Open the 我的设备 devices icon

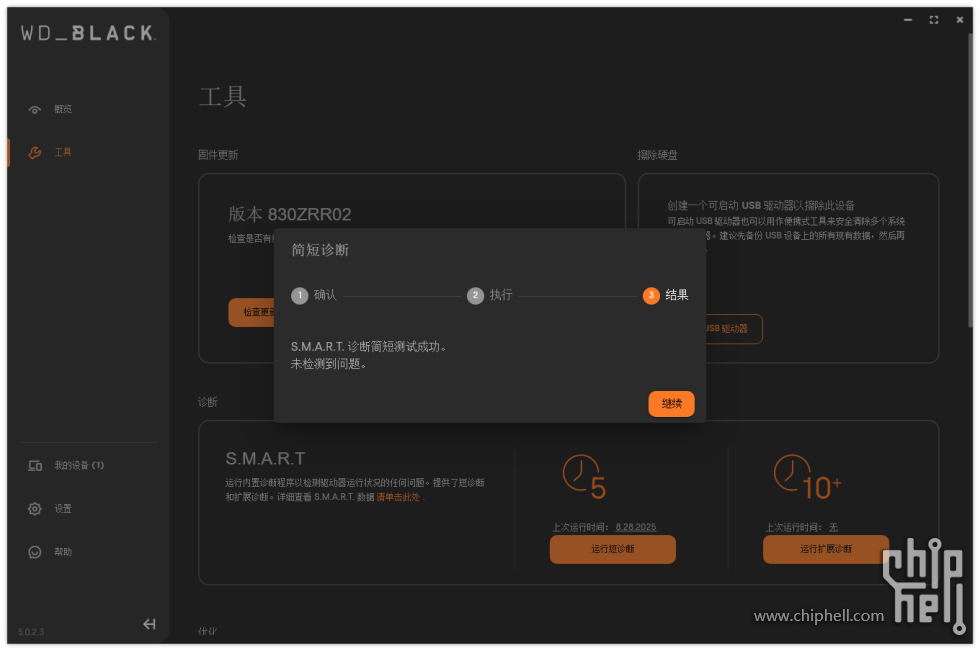[x=35, y=466]
